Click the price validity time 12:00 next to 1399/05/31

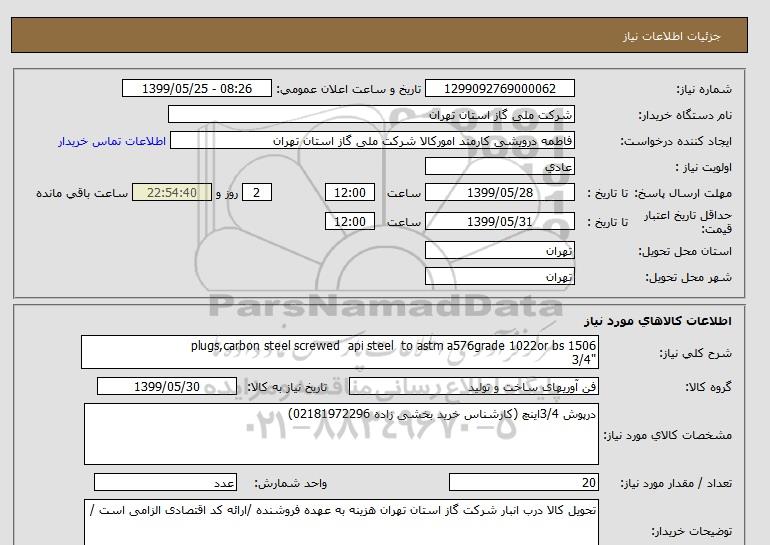tap(350, 221)
